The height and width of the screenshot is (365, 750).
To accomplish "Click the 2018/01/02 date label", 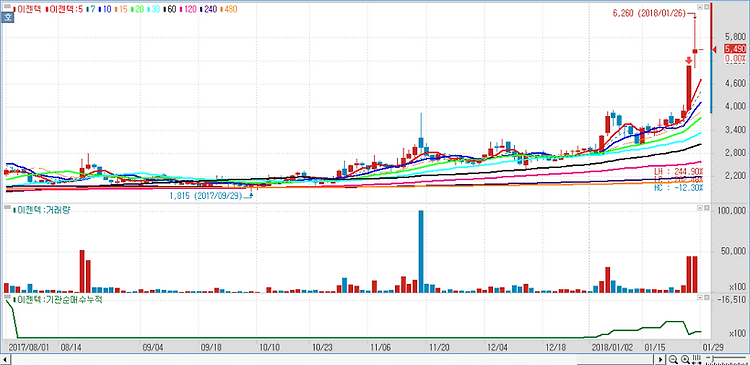I will (x=613, y=346).
